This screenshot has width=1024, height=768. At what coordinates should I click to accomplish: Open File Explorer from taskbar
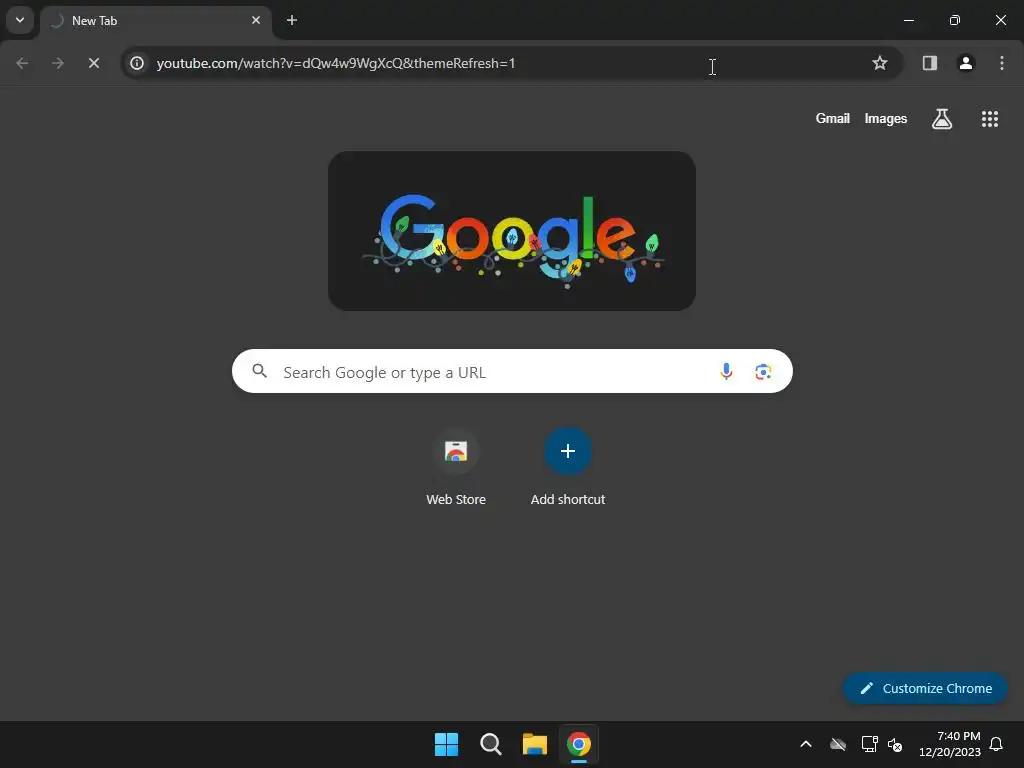coord(535,744)
